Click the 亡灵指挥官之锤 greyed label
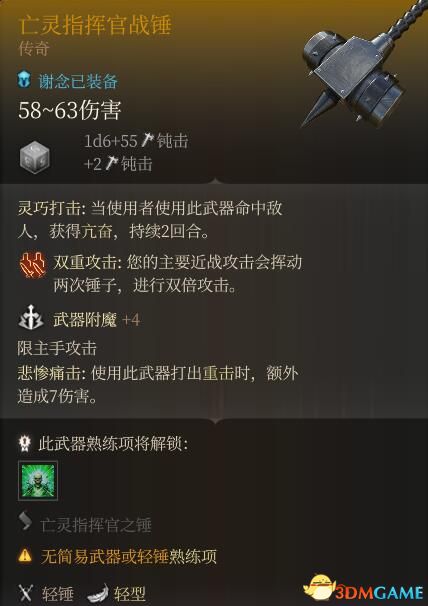 [95, 524]
